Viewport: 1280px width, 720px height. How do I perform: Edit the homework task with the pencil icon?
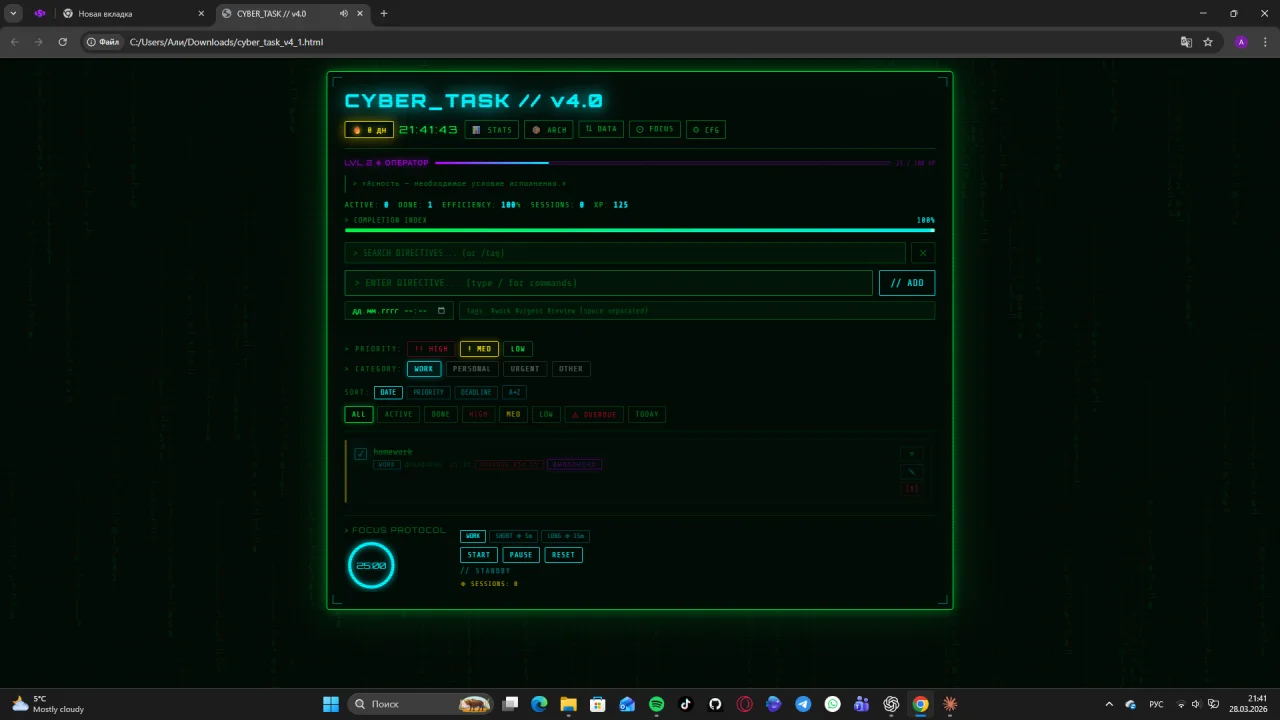pos(911,471)
